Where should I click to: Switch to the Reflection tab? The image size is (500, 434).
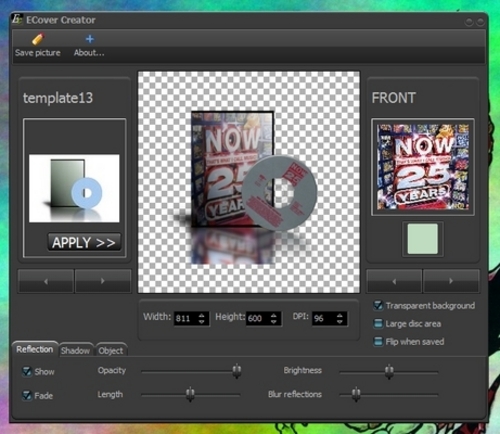pos(35,349)
